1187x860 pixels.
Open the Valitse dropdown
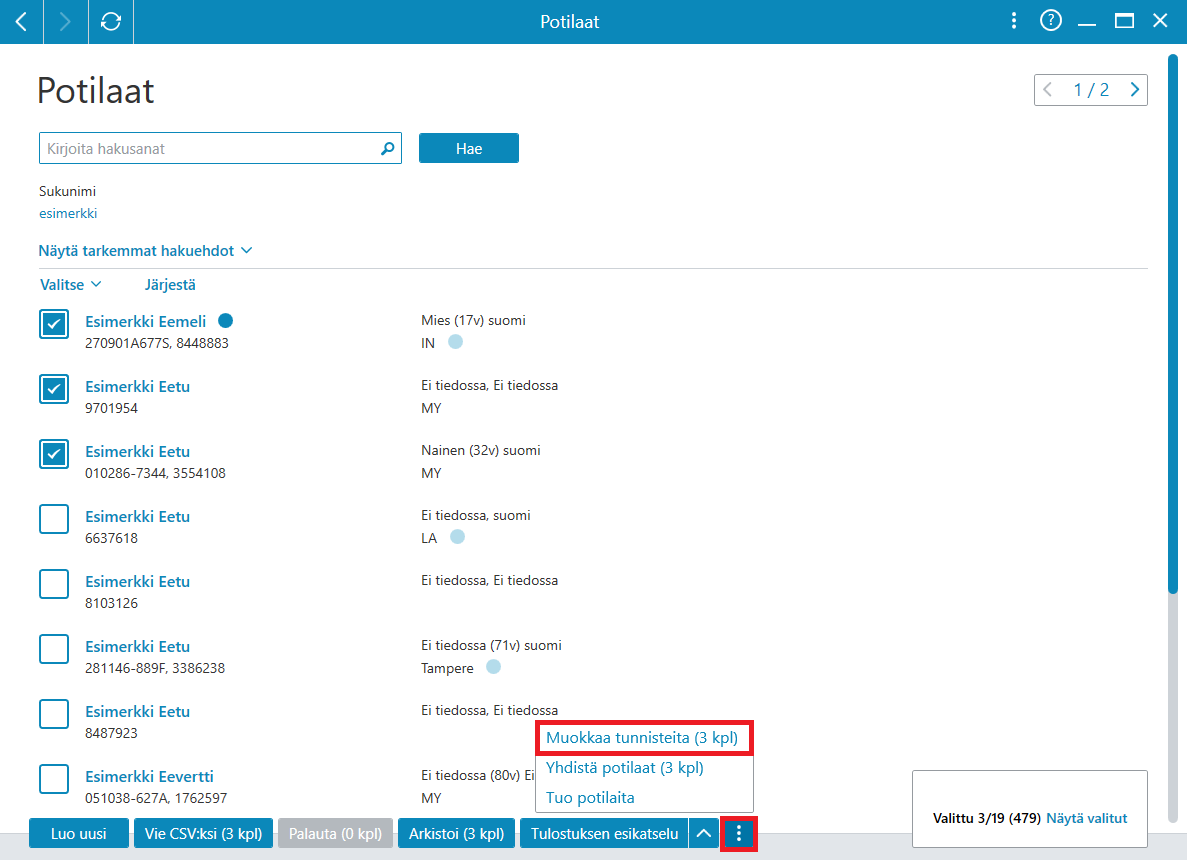click(x=70, y=285)
